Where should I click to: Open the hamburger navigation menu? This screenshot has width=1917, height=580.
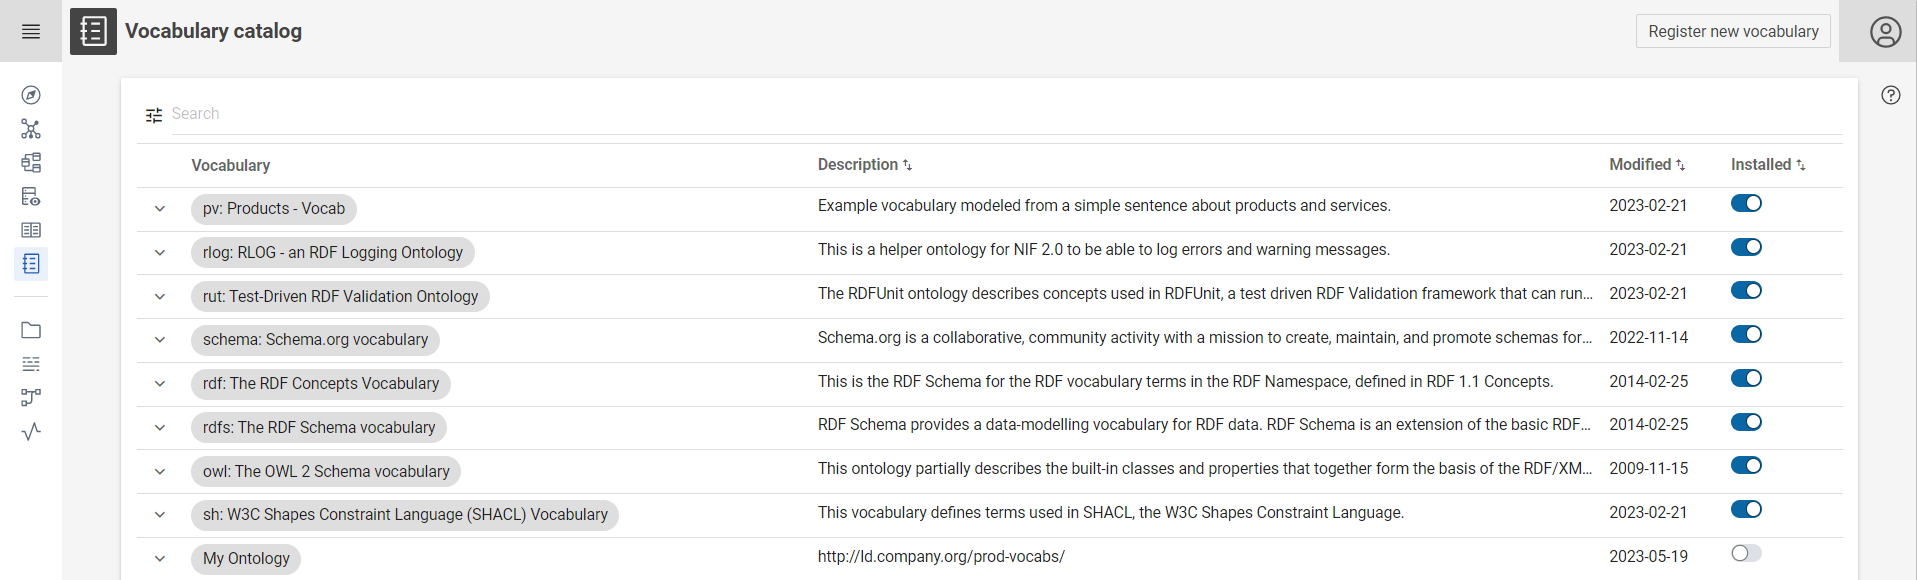click(31, 32)
